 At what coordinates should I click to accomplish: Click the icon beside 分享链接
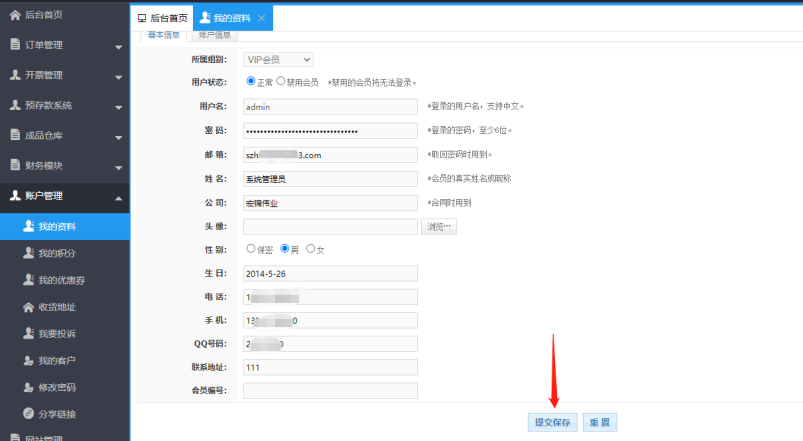pos(29,414)
